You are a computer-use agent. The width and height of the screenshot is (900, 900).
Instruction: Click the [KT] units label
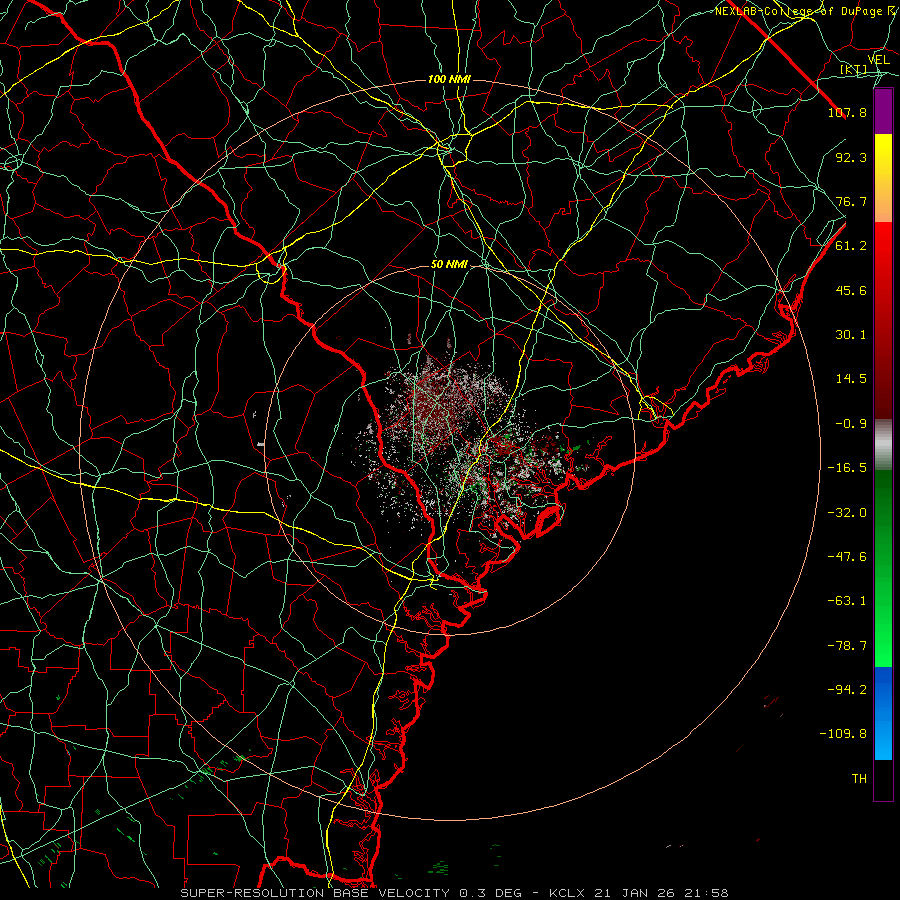[x=854, y=70]
